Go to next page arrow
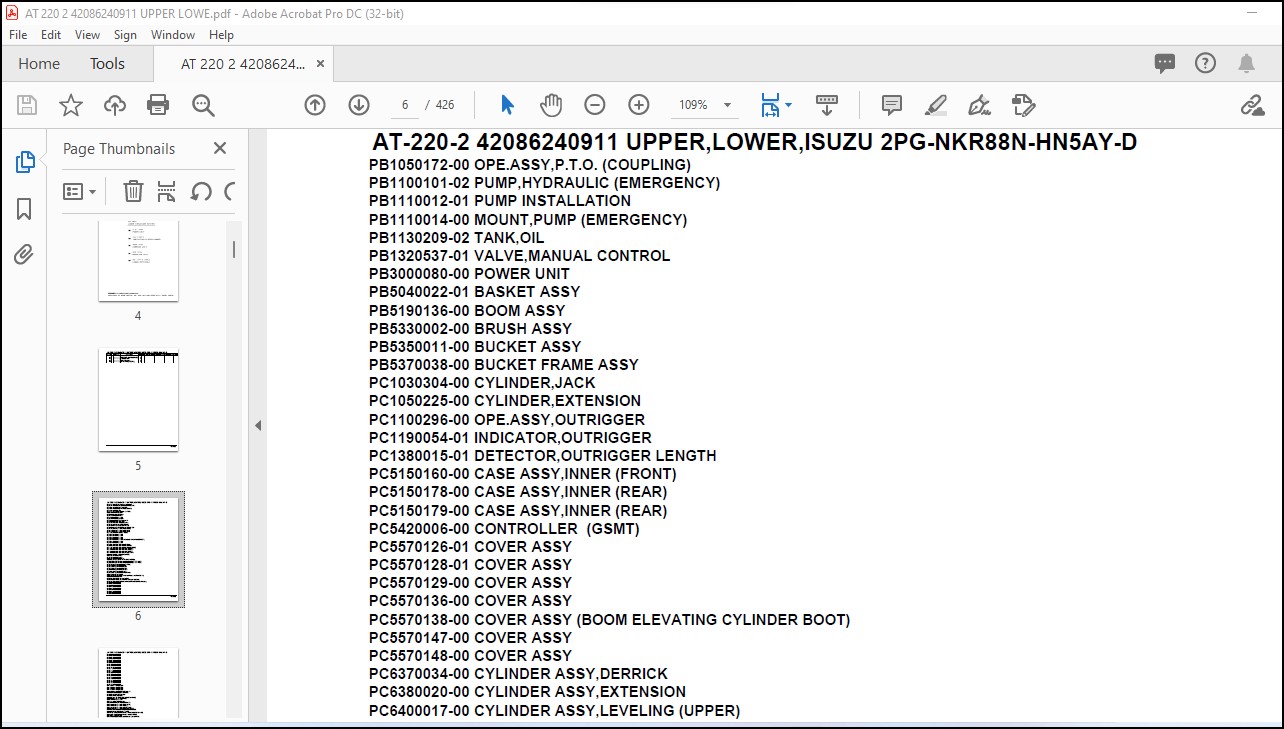 point(359,105)
